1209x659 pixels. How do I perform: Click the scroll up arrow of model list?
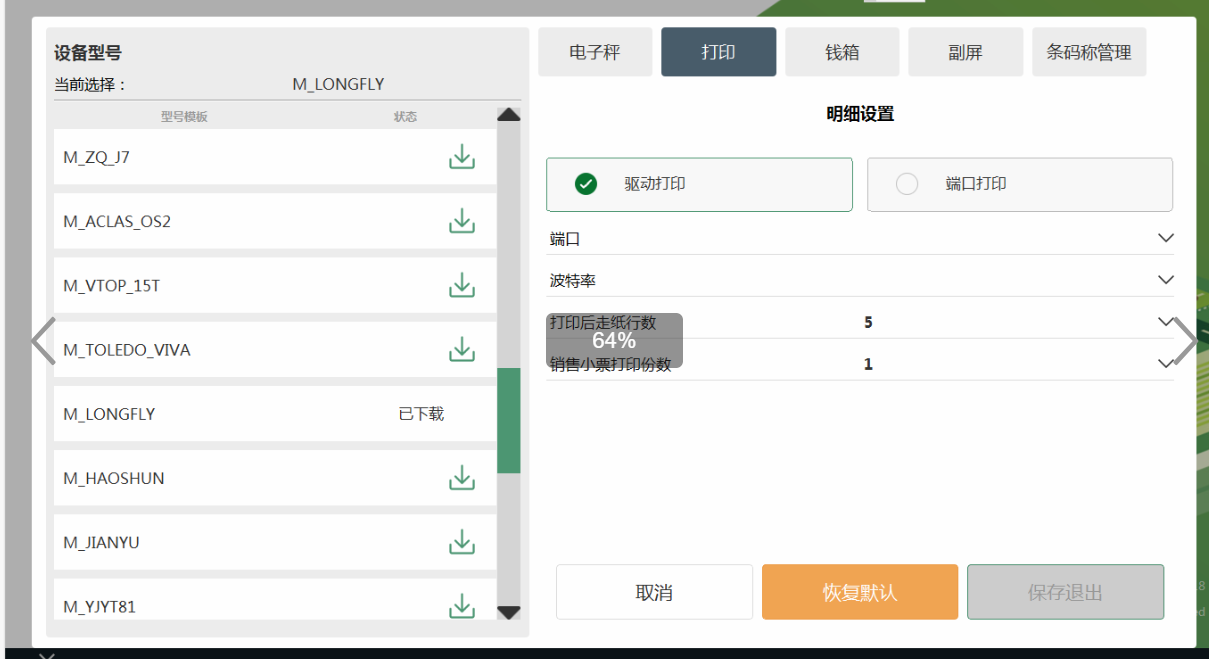tap(509, 115)
